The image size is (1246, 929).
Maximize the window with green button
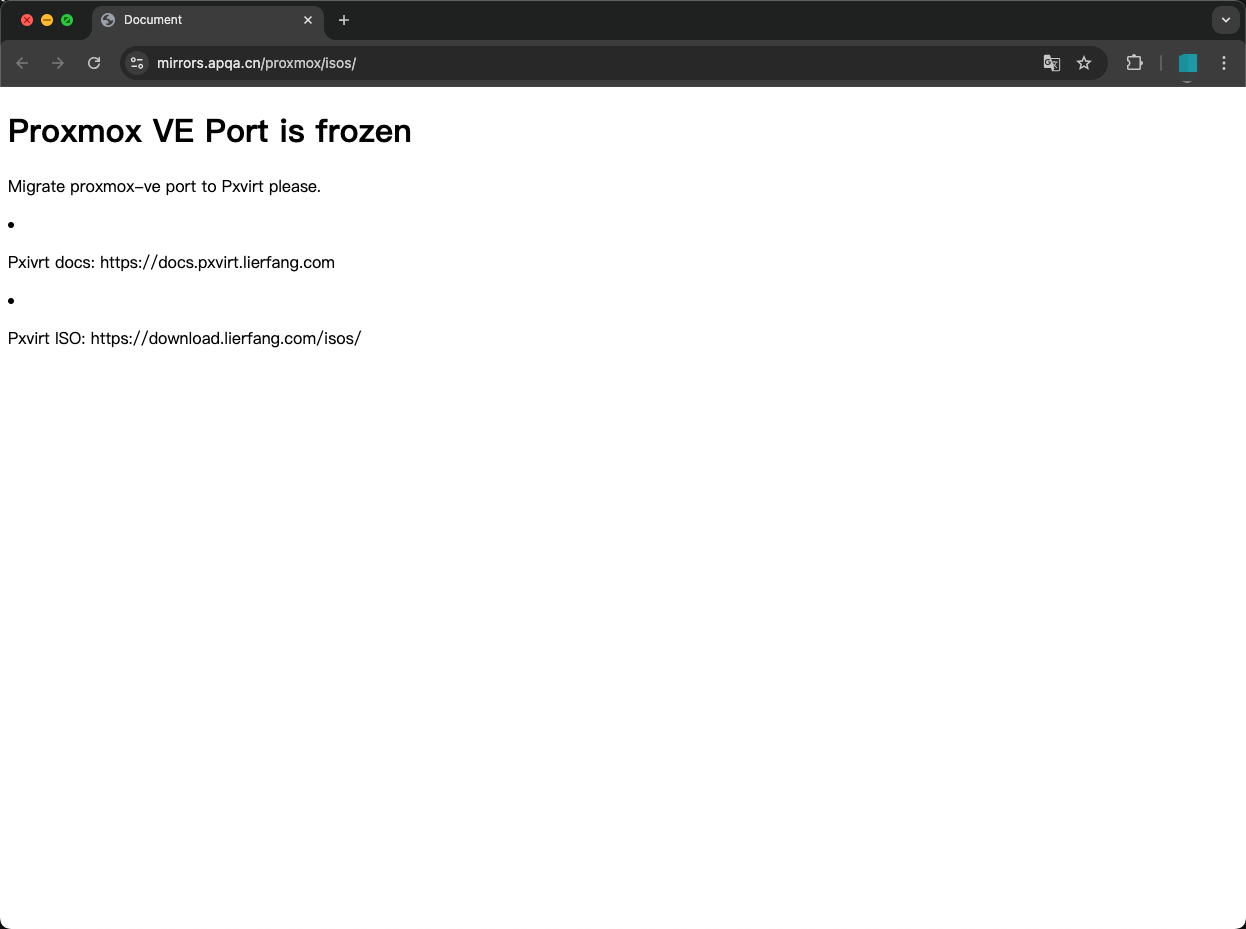point(67,20)
